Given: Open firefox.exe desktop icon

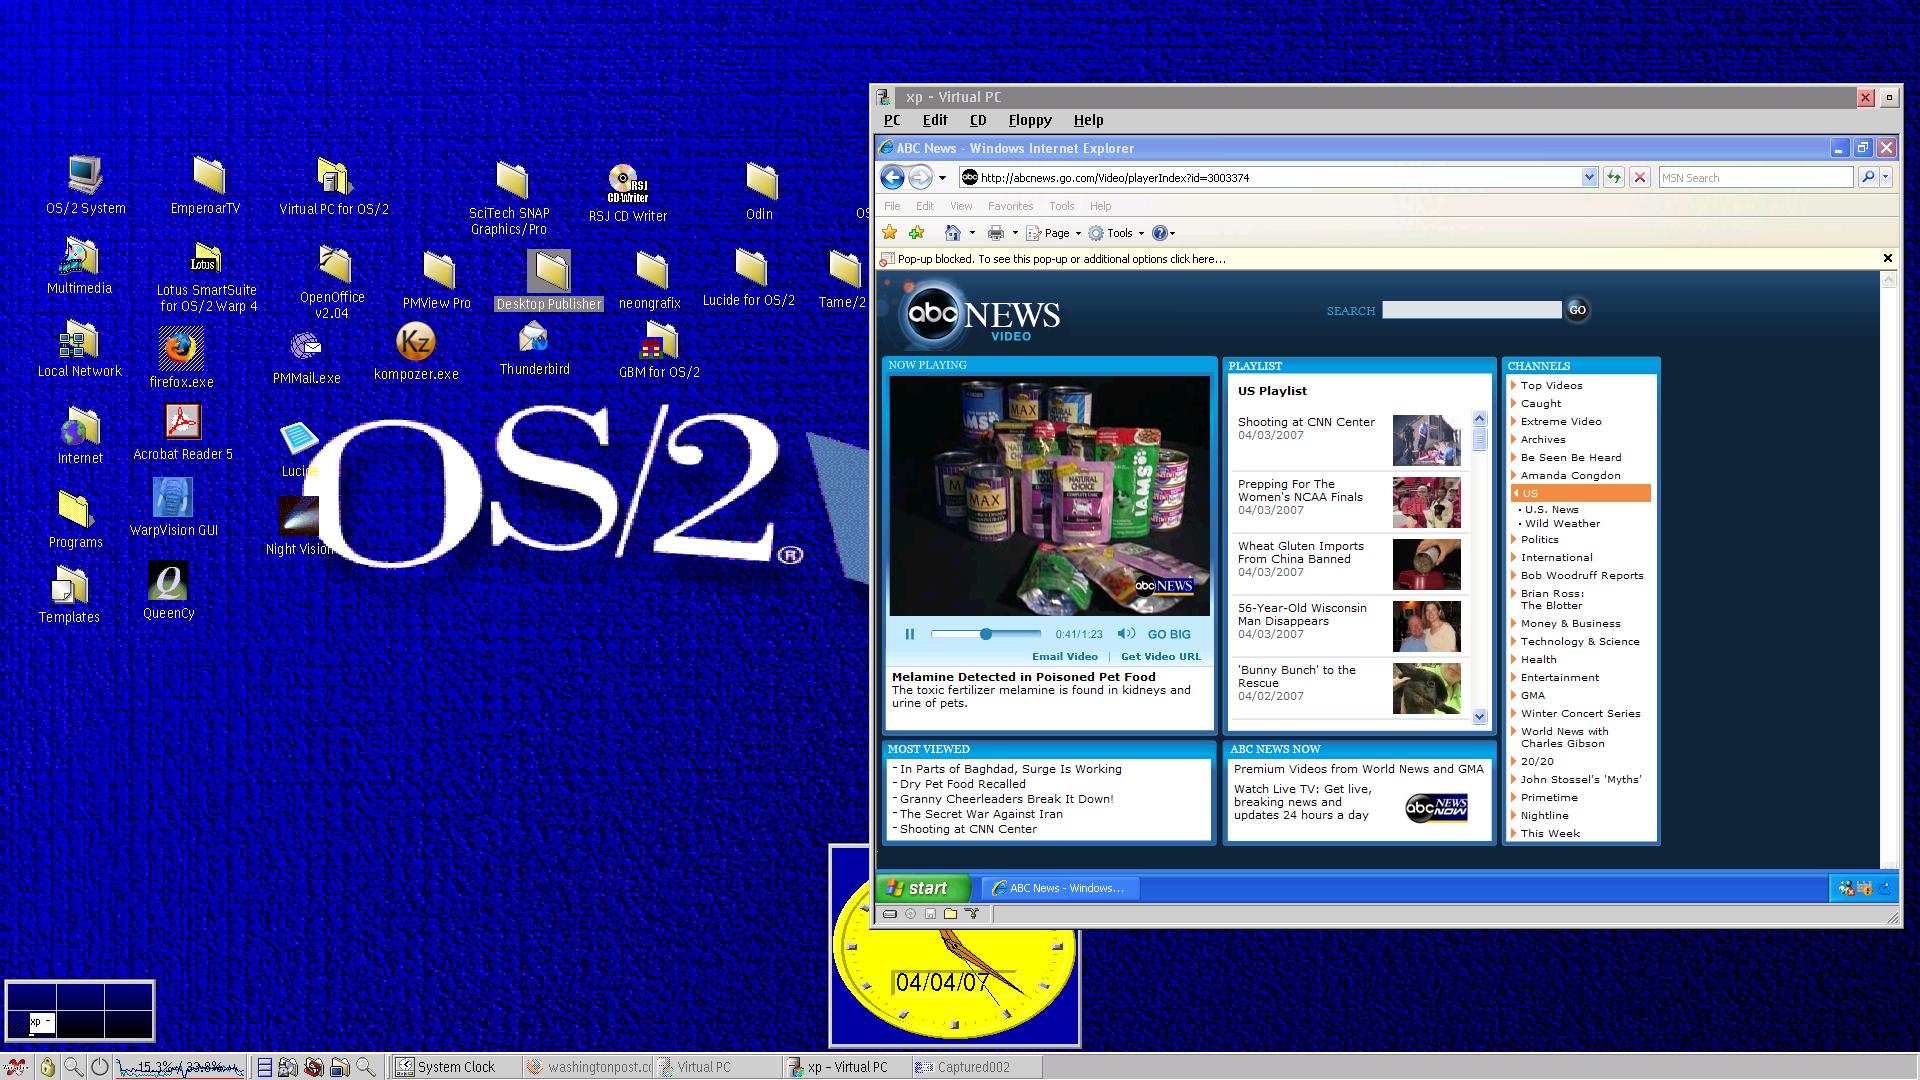Looking at the screenshot, I should tap(181, 350).
